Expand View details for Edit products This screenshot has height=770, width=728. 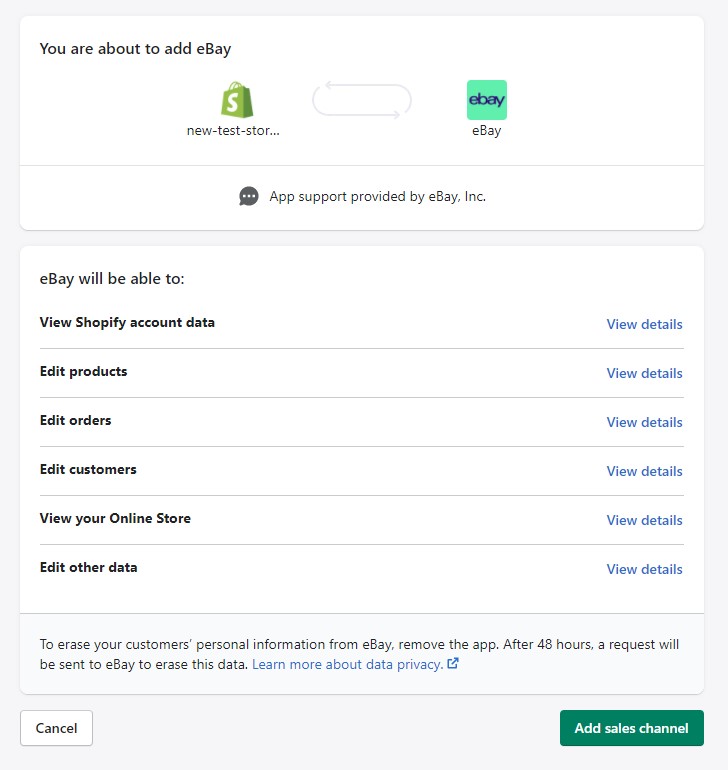[644, 373]
